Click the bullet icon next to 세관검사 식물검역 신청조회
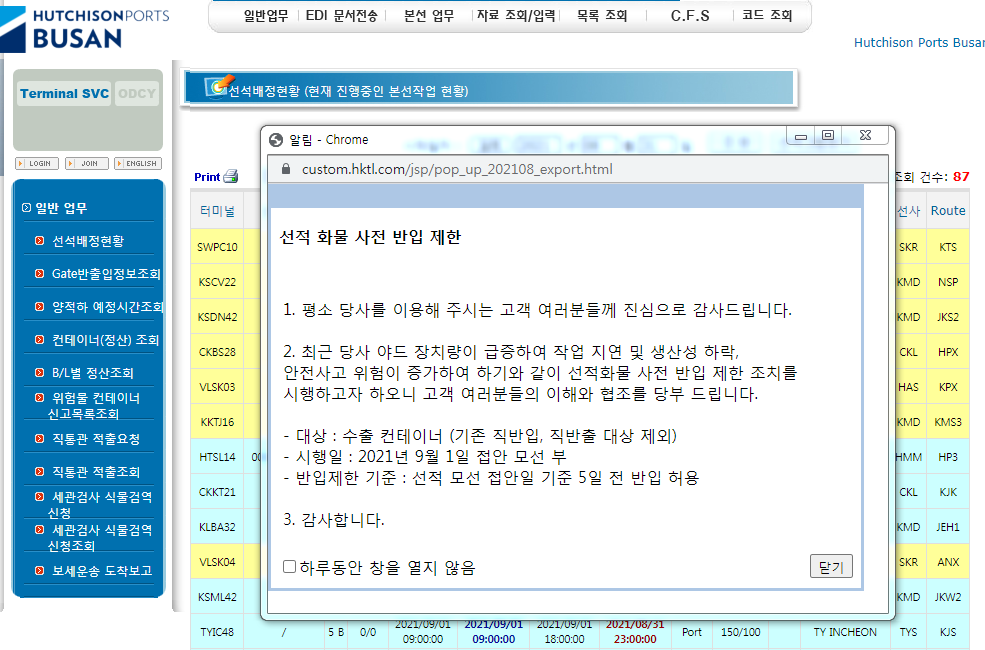The image size is (985, 650). coord(40,529)
